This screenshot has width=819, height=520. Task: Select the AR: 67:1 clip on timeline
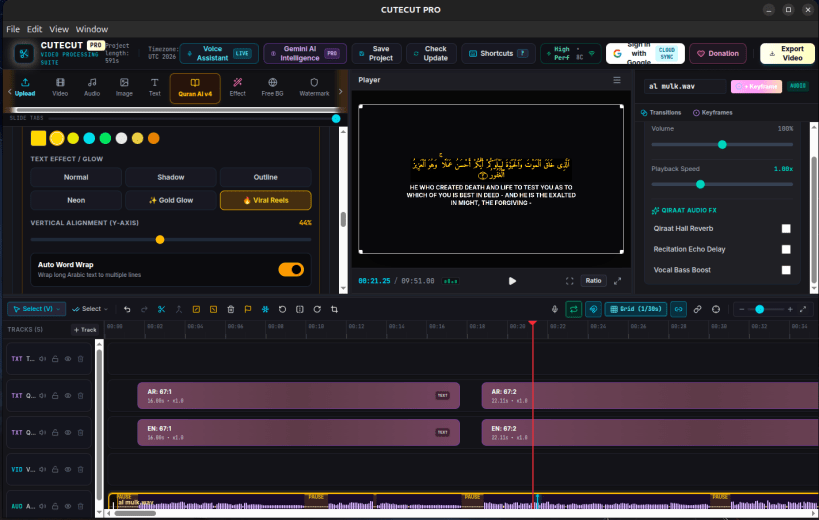pos(298,396)
